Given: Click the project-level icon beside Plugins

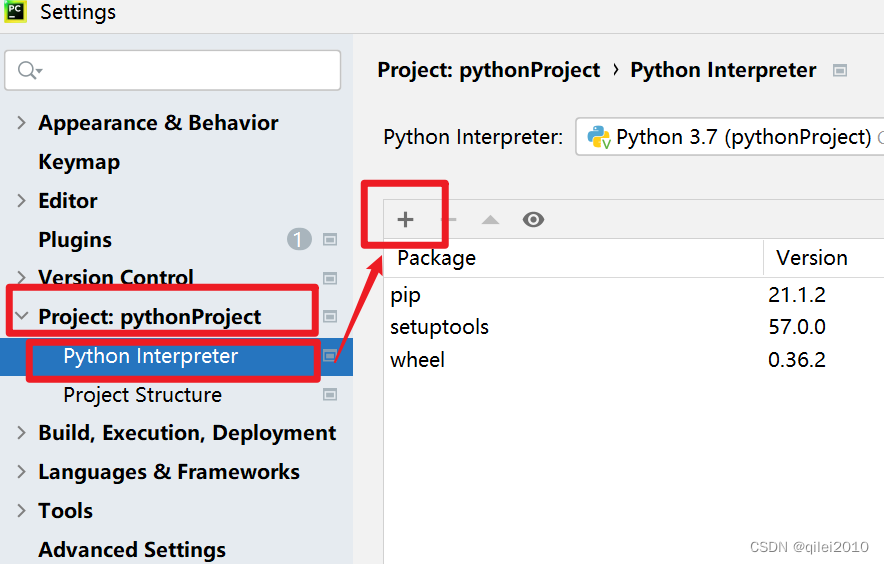Looking at the screenshot, I should [330, 240].
